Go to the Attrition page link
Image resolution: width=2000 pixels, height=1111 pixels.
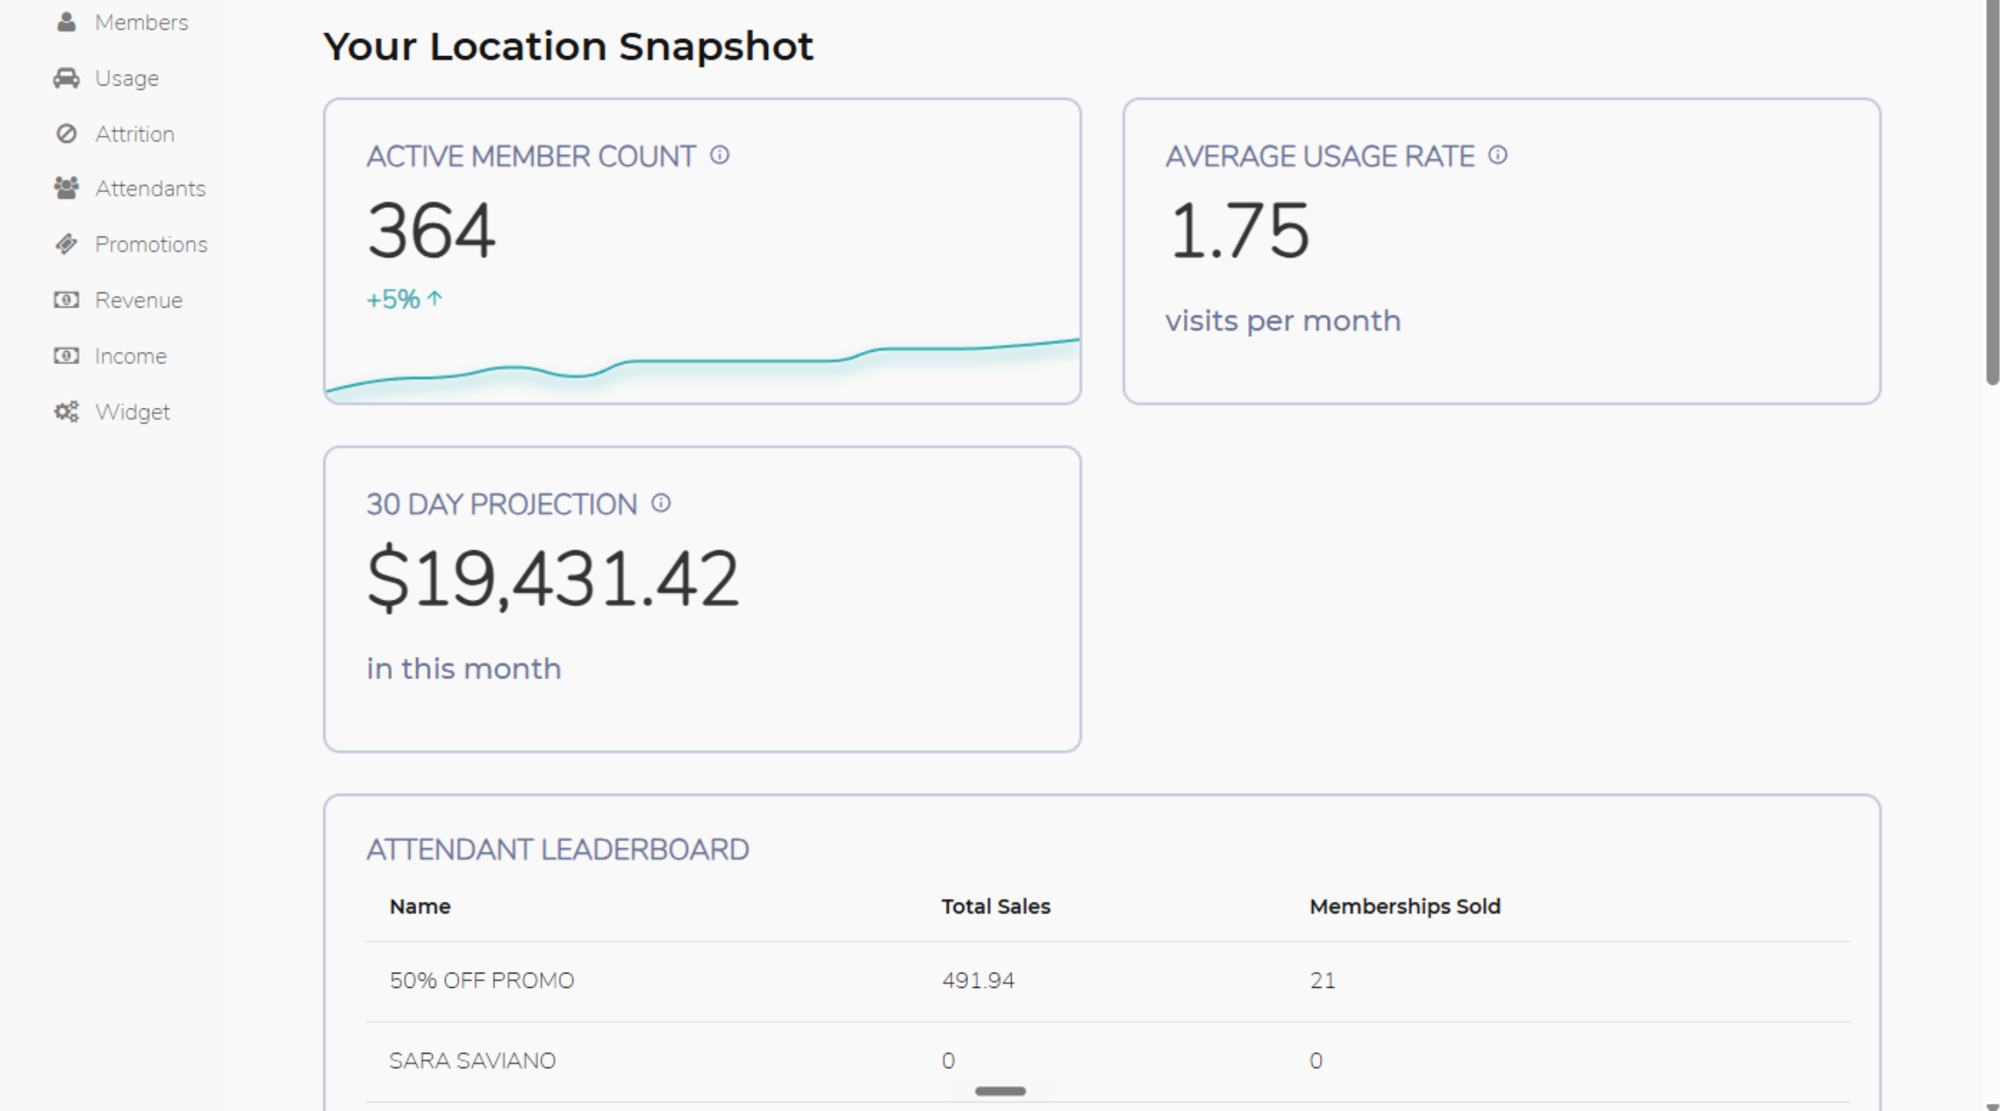(135, 134)
